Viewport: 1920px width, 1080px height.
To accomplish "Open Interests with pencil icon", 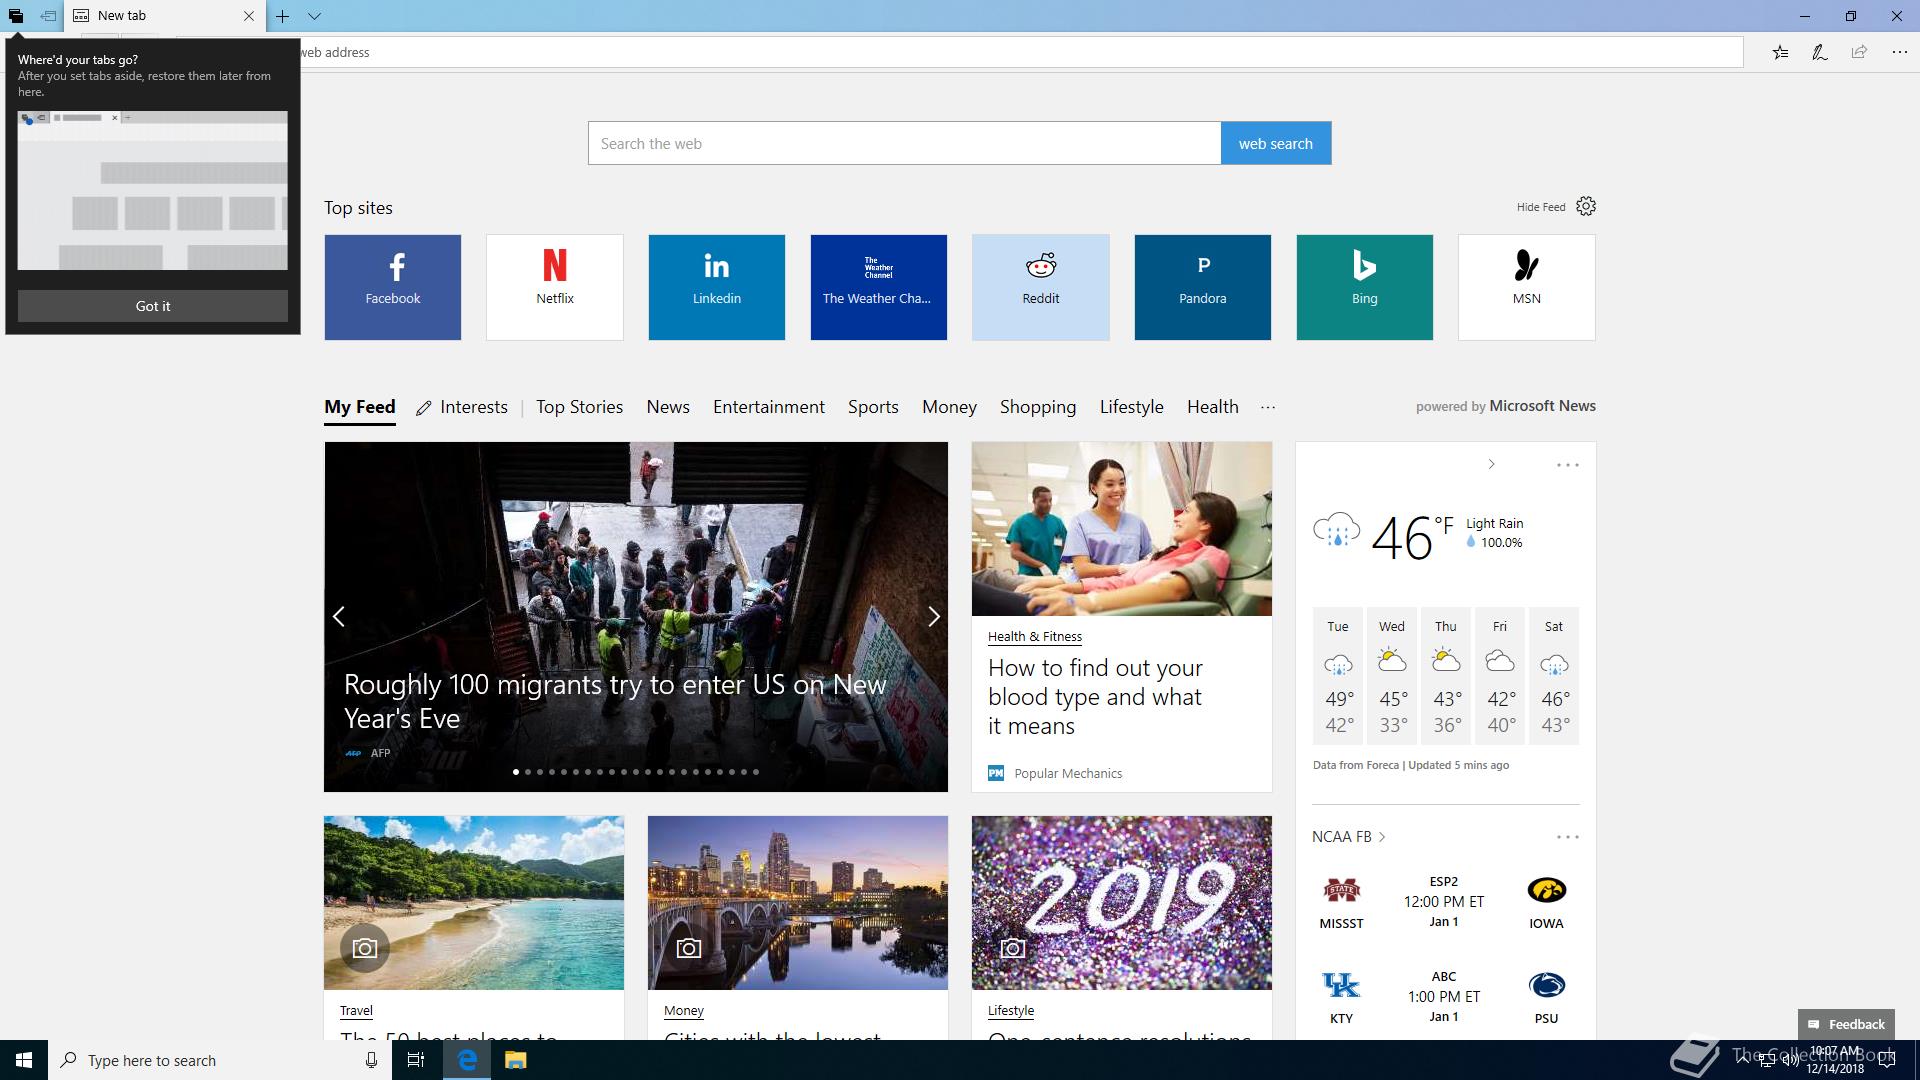I will pyautogui.click(x=462, y=407).
